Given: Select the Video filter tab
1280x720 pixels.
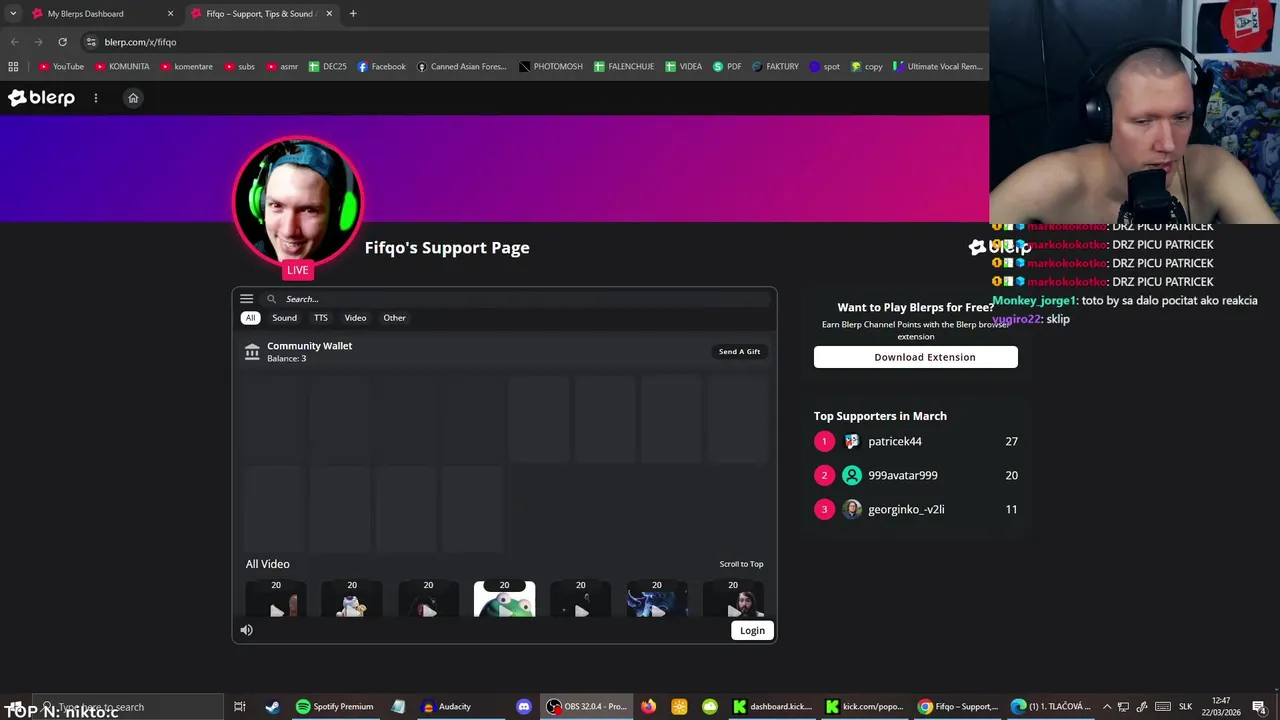Looking at the screenshot, I should click(x=355, y=318).
